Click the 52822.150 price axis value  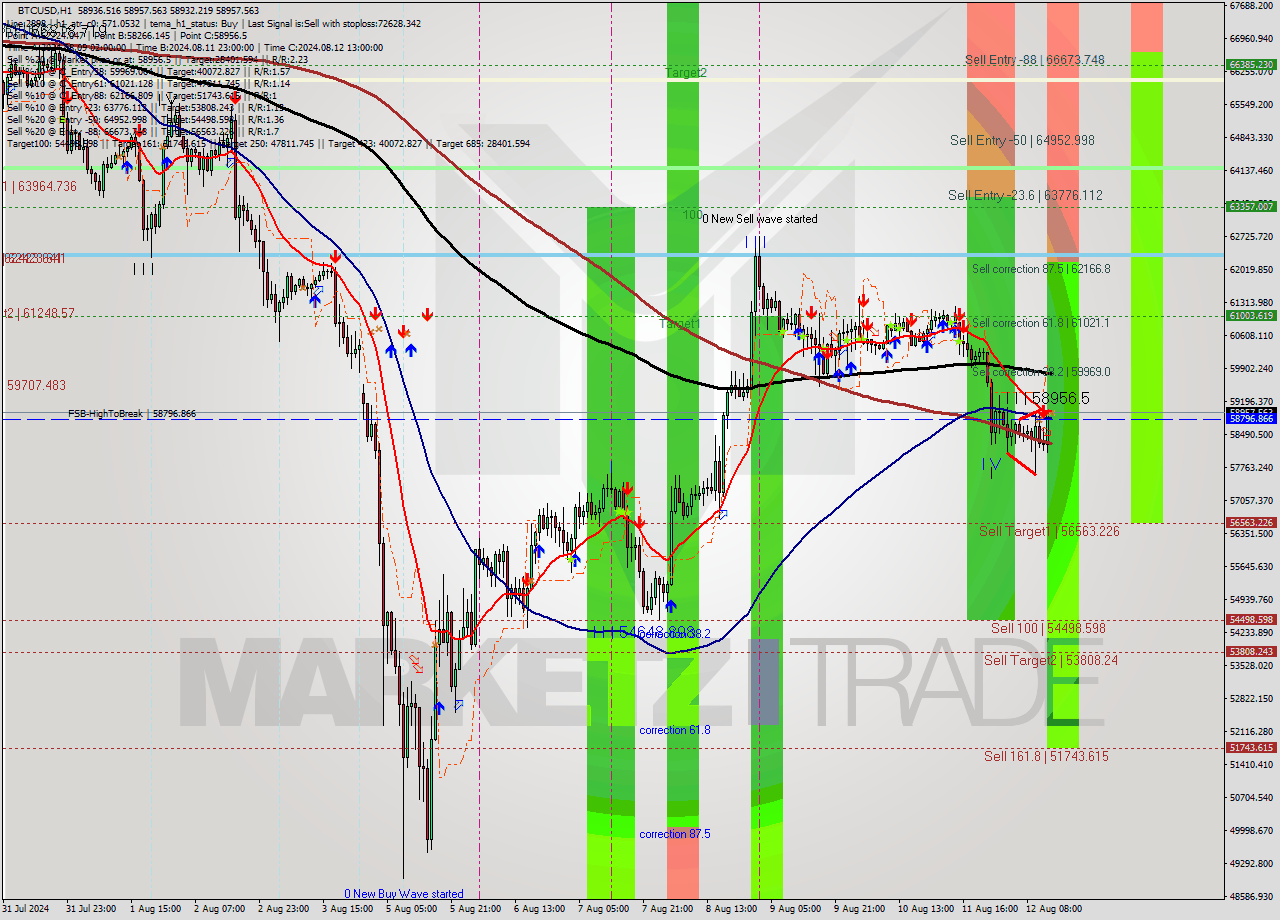coord(1251,699)
